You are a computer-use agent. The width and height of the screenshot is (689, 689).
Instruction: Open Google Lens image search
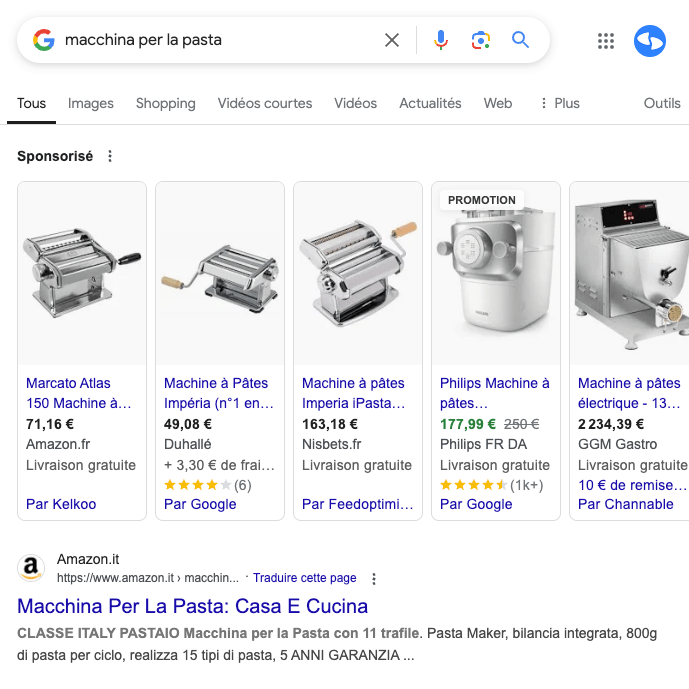(x=481, y=40)
